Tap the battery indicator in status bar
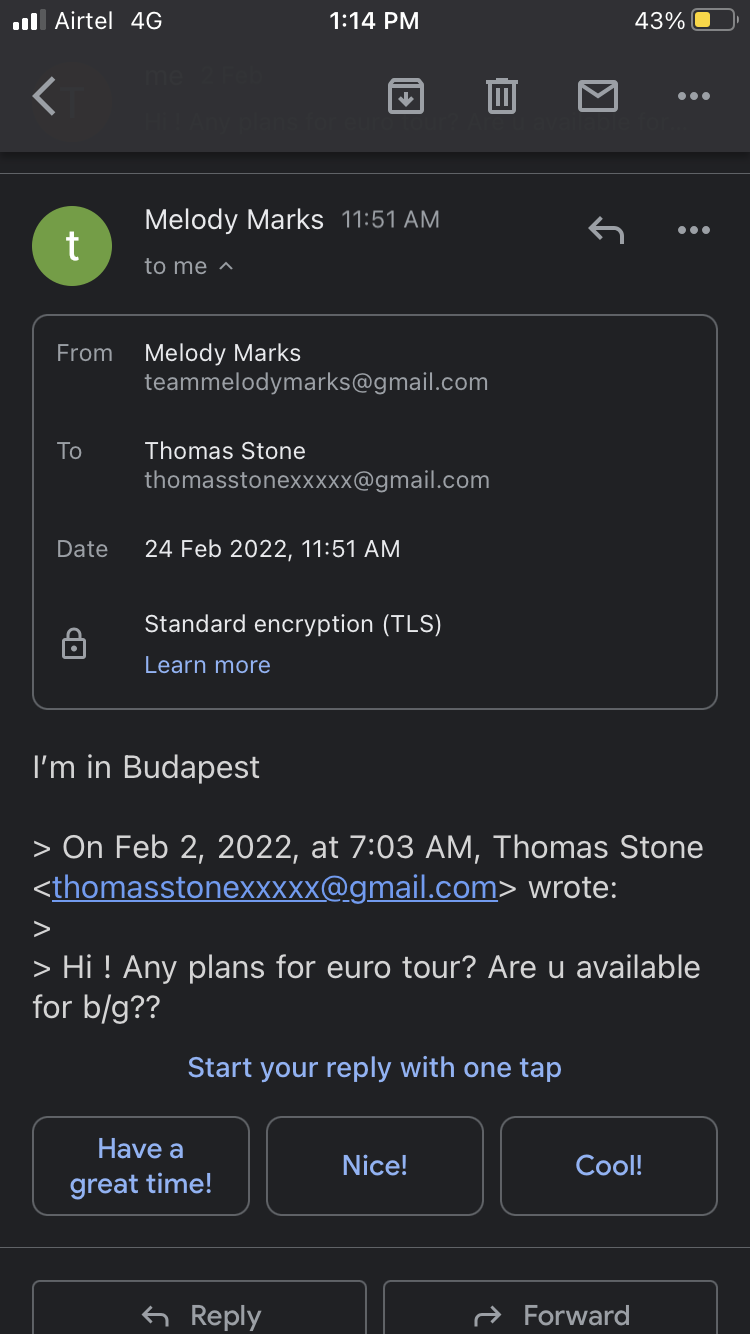Screen dimensions: 750x1334 pyautogui.click(x=714, y=21)
